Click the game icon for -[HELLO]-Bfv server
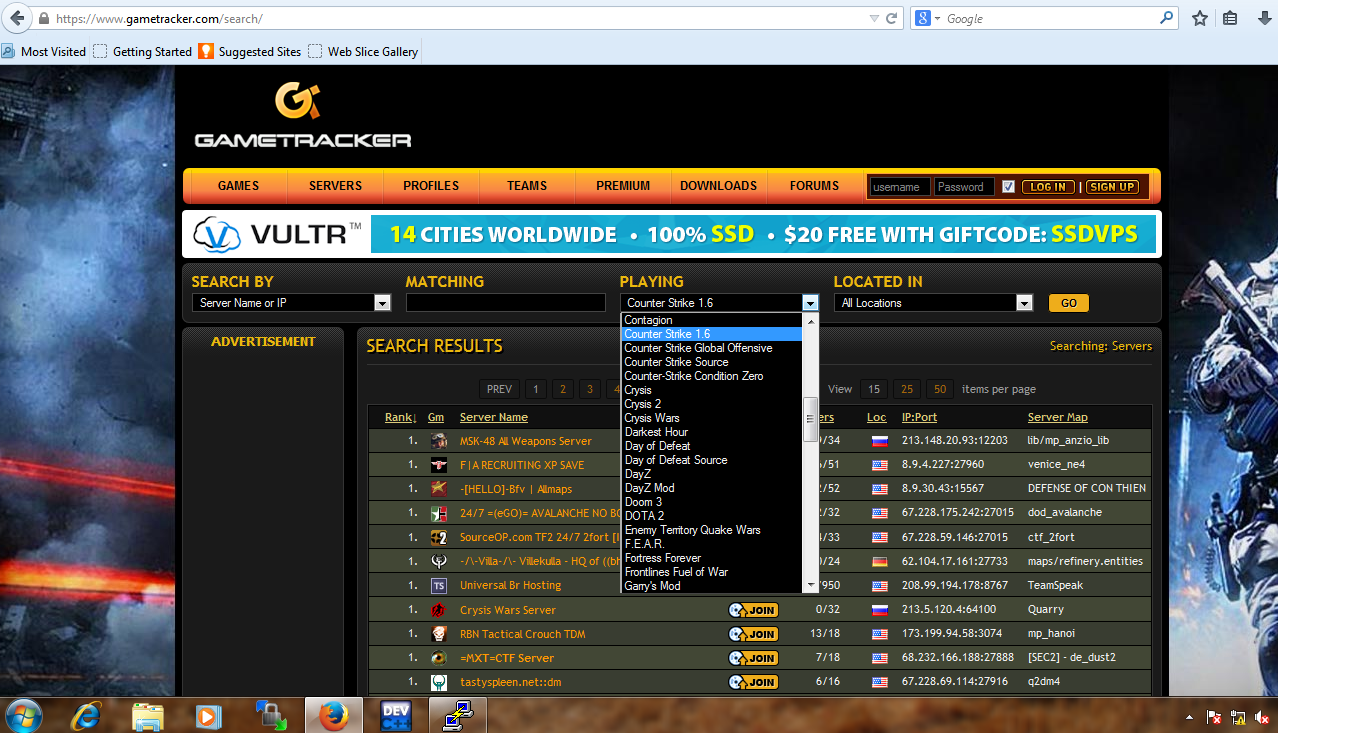Image resolution: width=1366 pixels, height=733 pixels. pyautogui.click(x=438, y=489)
